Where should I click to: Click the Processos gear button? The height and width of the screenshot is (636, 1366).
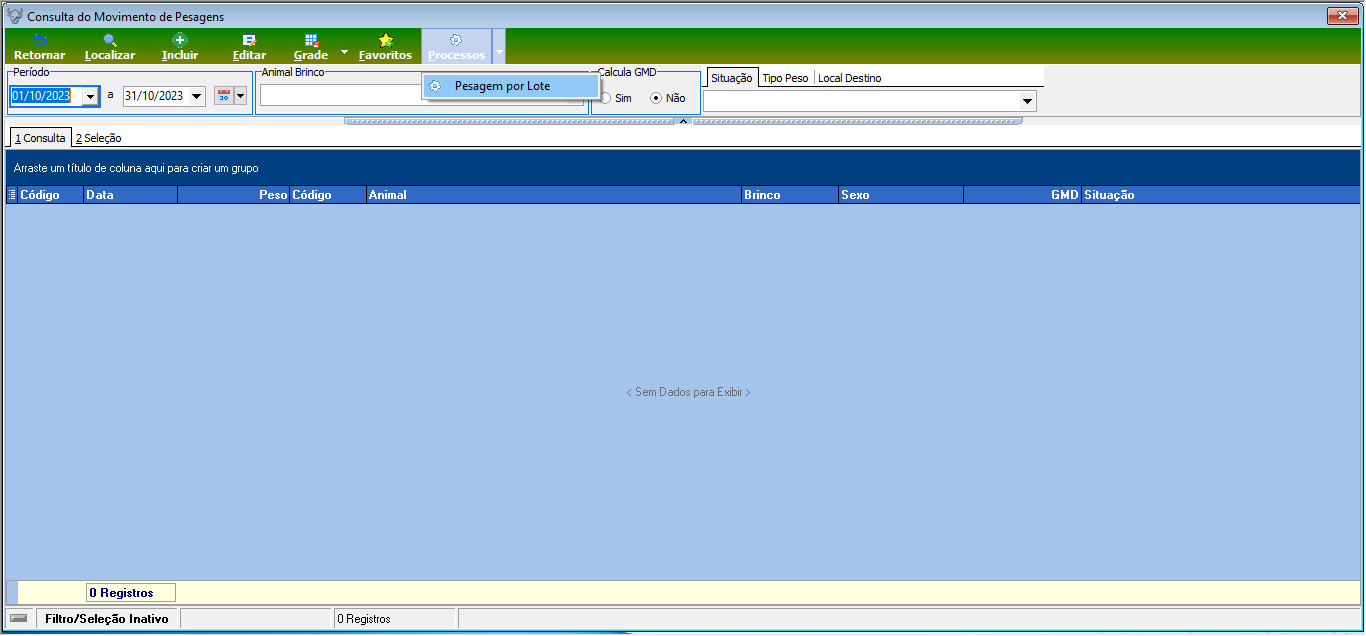click(x=456, y=47)
